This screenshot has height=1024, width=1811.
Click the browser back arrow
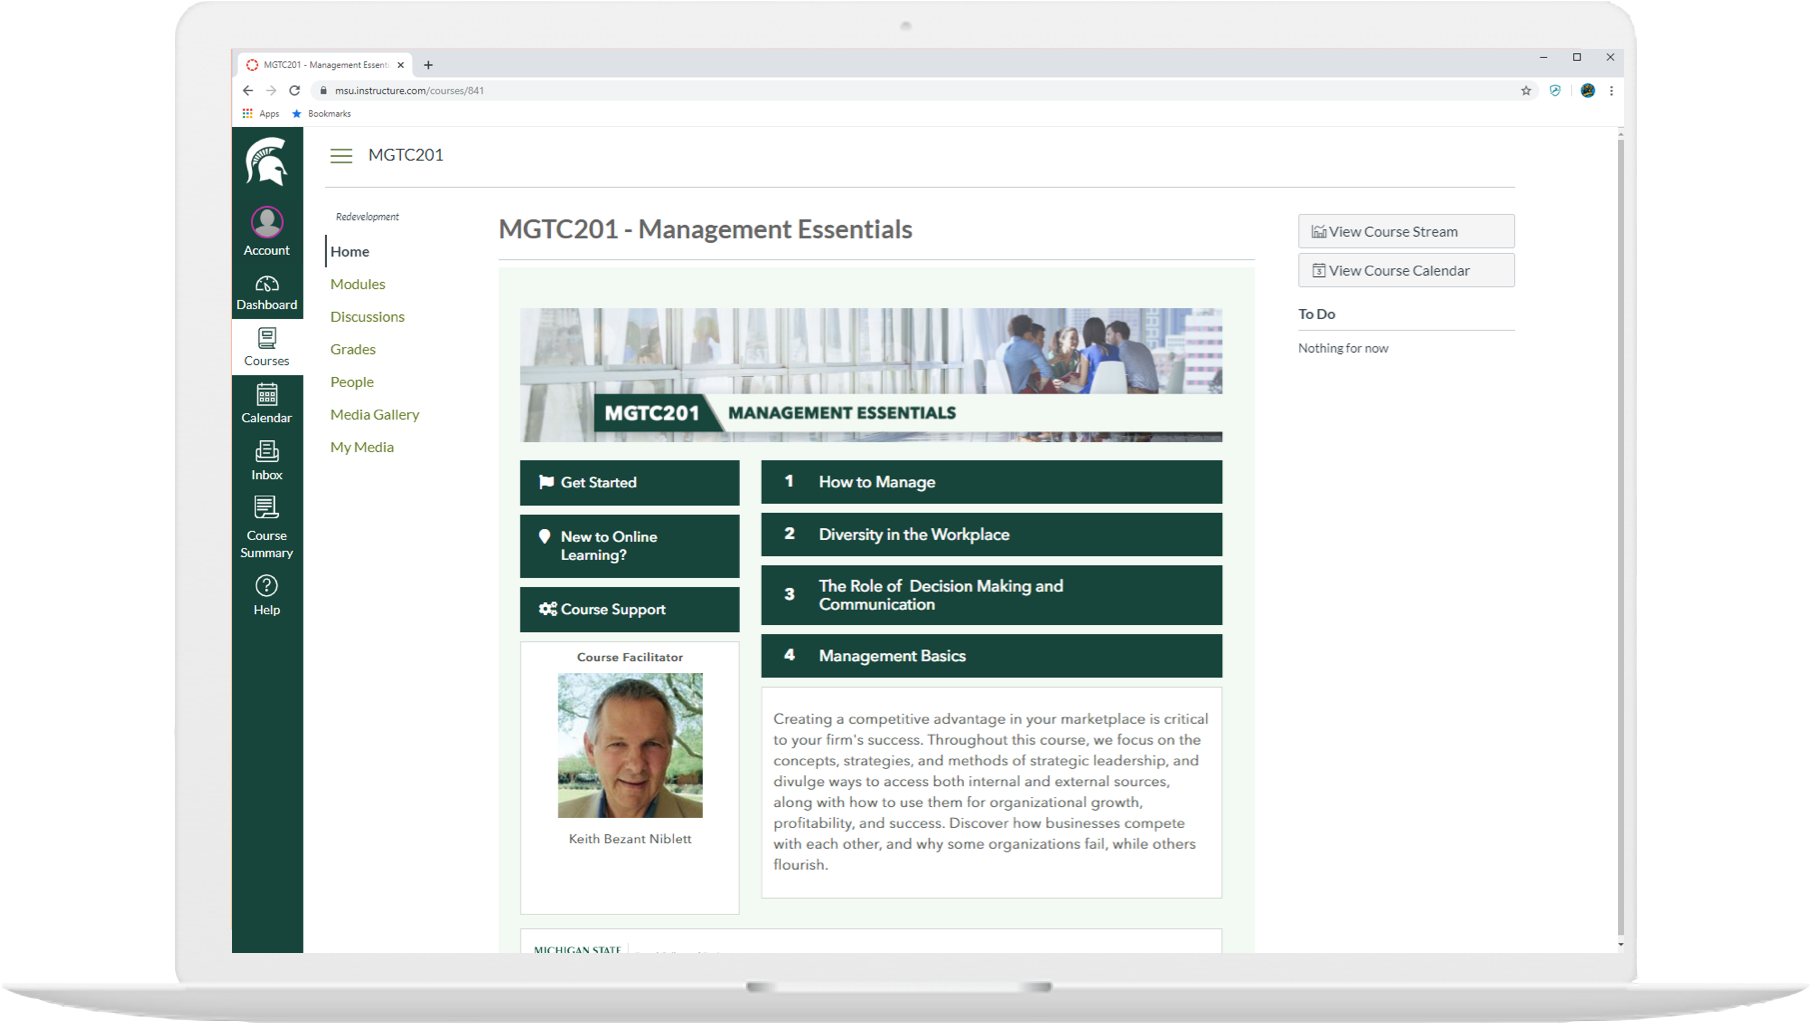248,90
